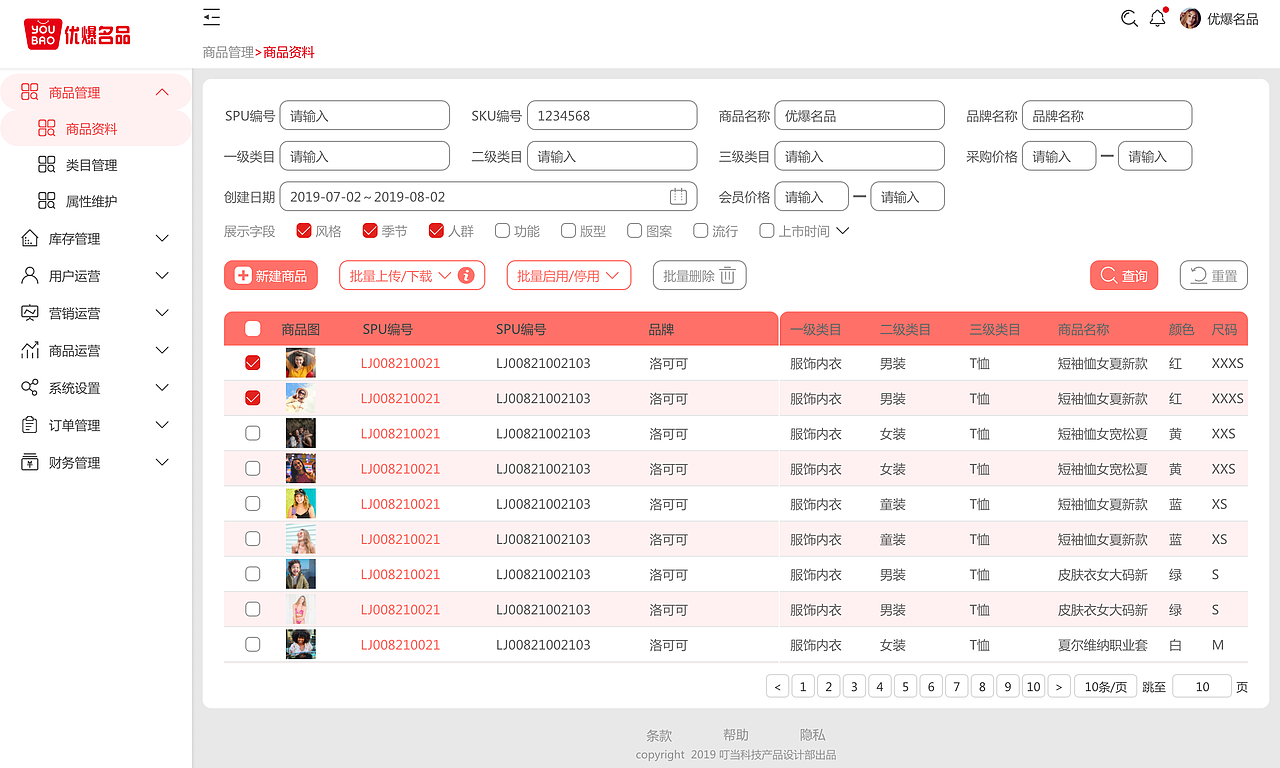The width and height of the screenshot is (1280, 768).
Task: Tick the checkbox on the 夏尔维纳职业套 row
Action: click(253, 644)
